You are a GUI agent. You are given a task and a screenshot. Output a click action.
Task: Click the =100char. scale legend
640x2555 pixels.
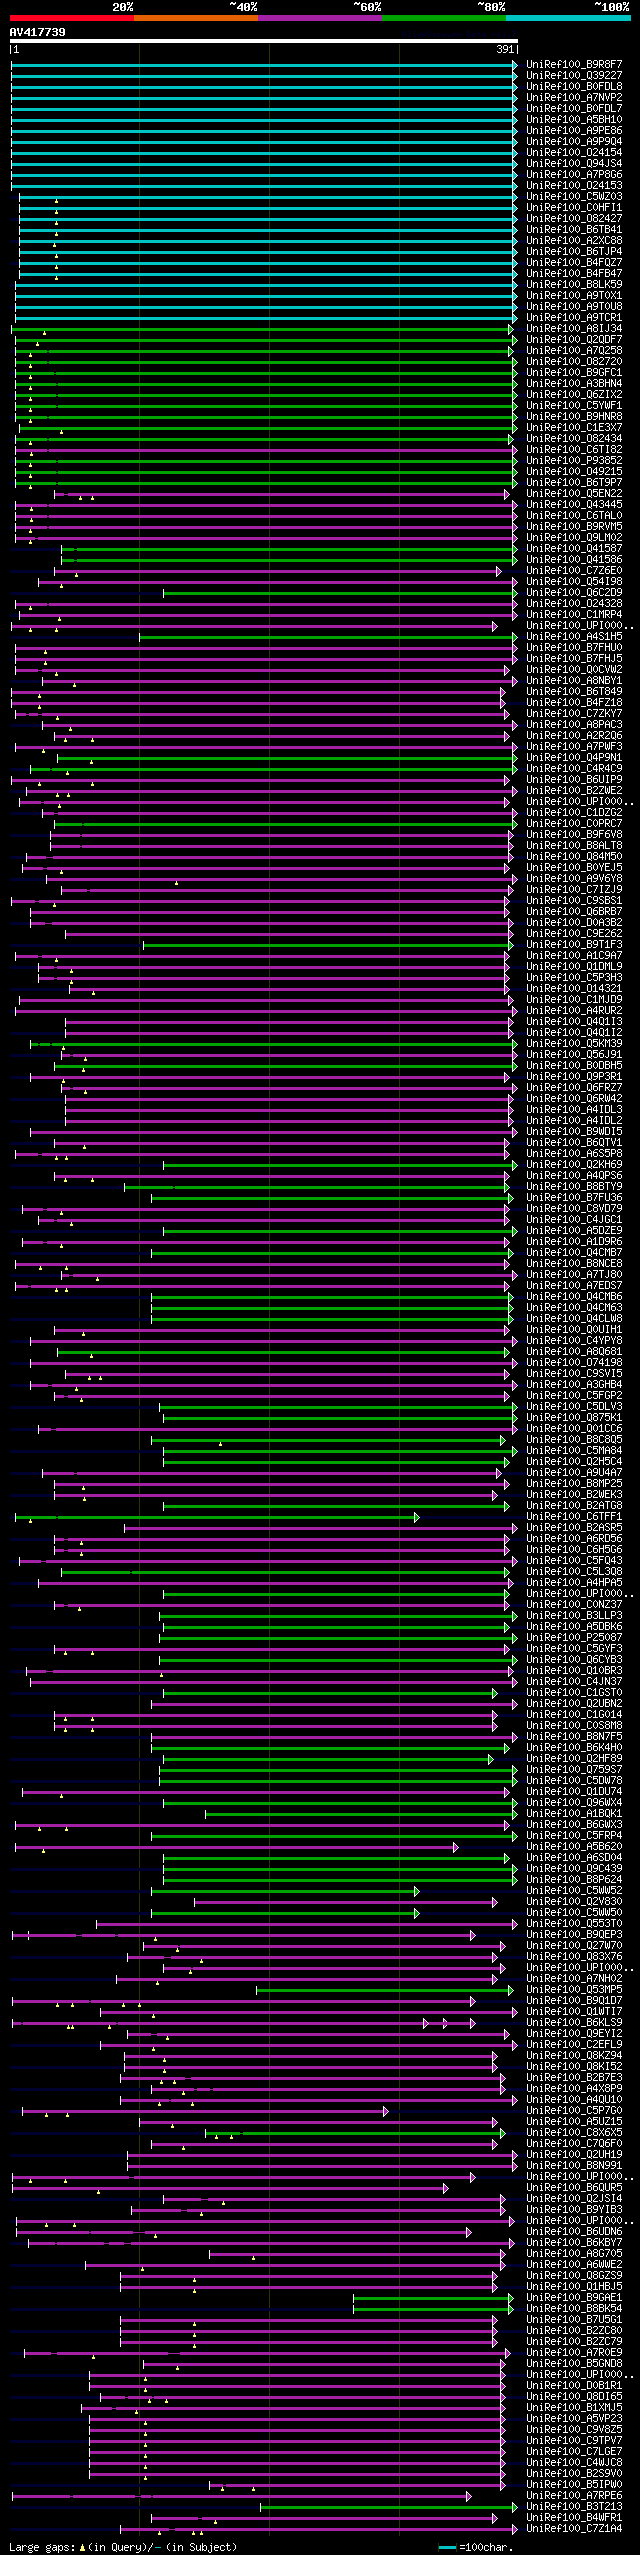(x=474, y=2547)
